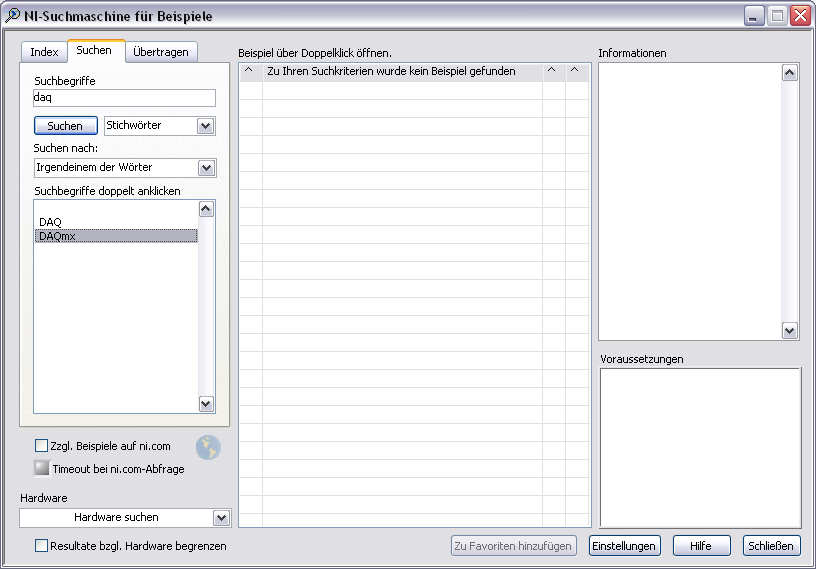The height and width of the screenshot is (569, 816).
Task: Toggle 'Resultate bzgl. Hardware begrenzen' checkbox
Action: coord(41,546)
